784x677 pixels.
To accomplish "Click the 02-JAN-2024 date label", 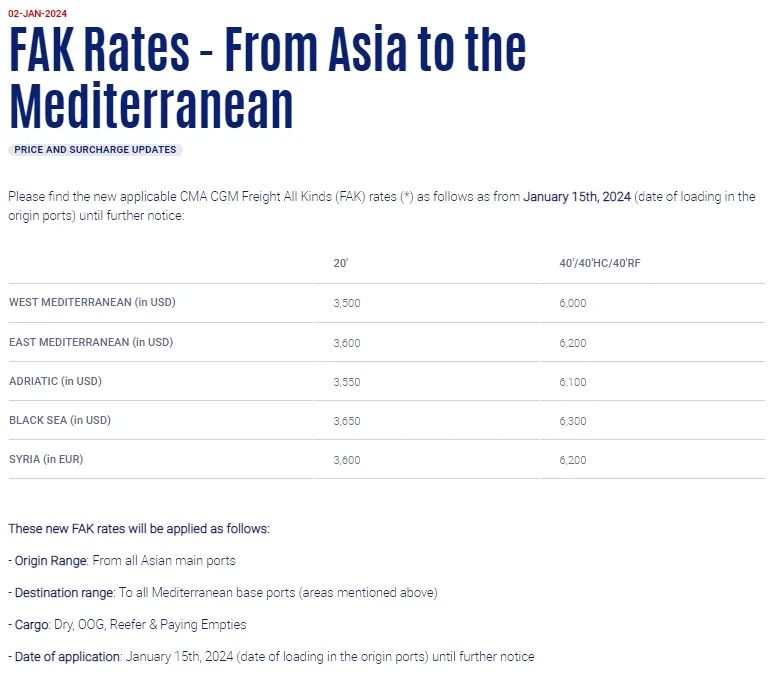I will pyautogui.click(x=37, y=14).
